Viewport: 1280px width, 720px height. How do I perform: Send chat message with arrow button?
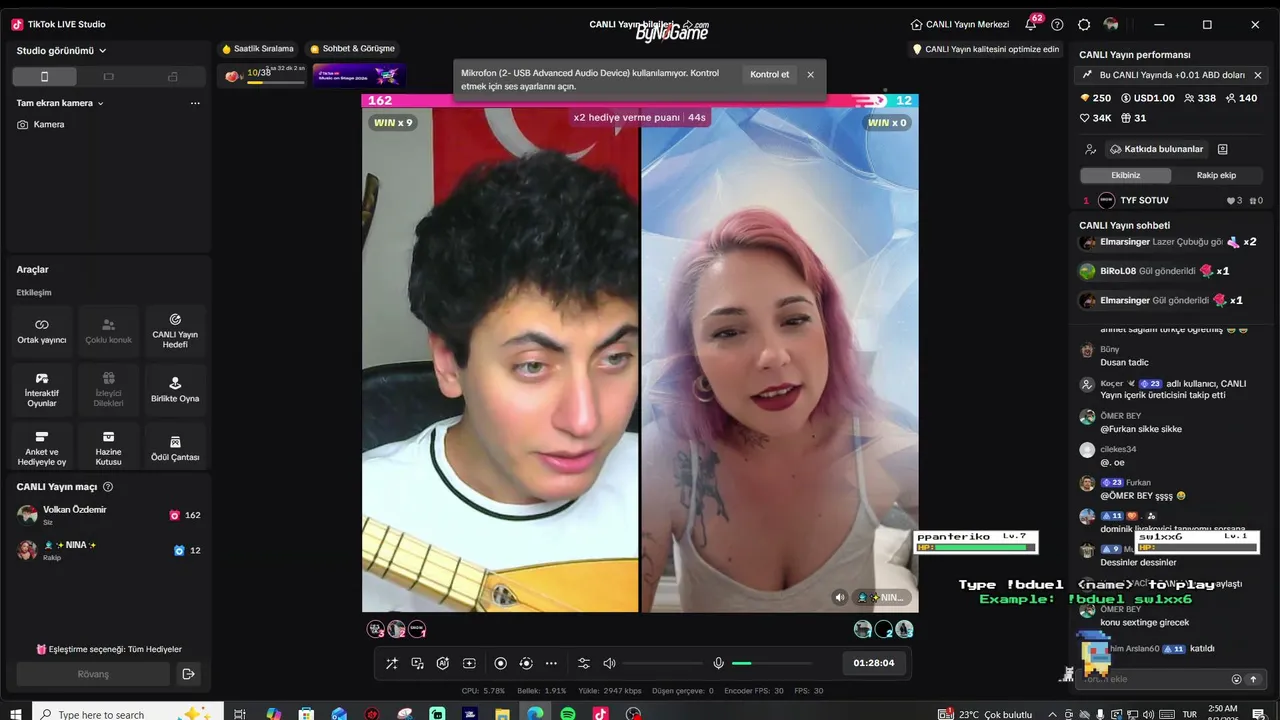pos(1254,679)
